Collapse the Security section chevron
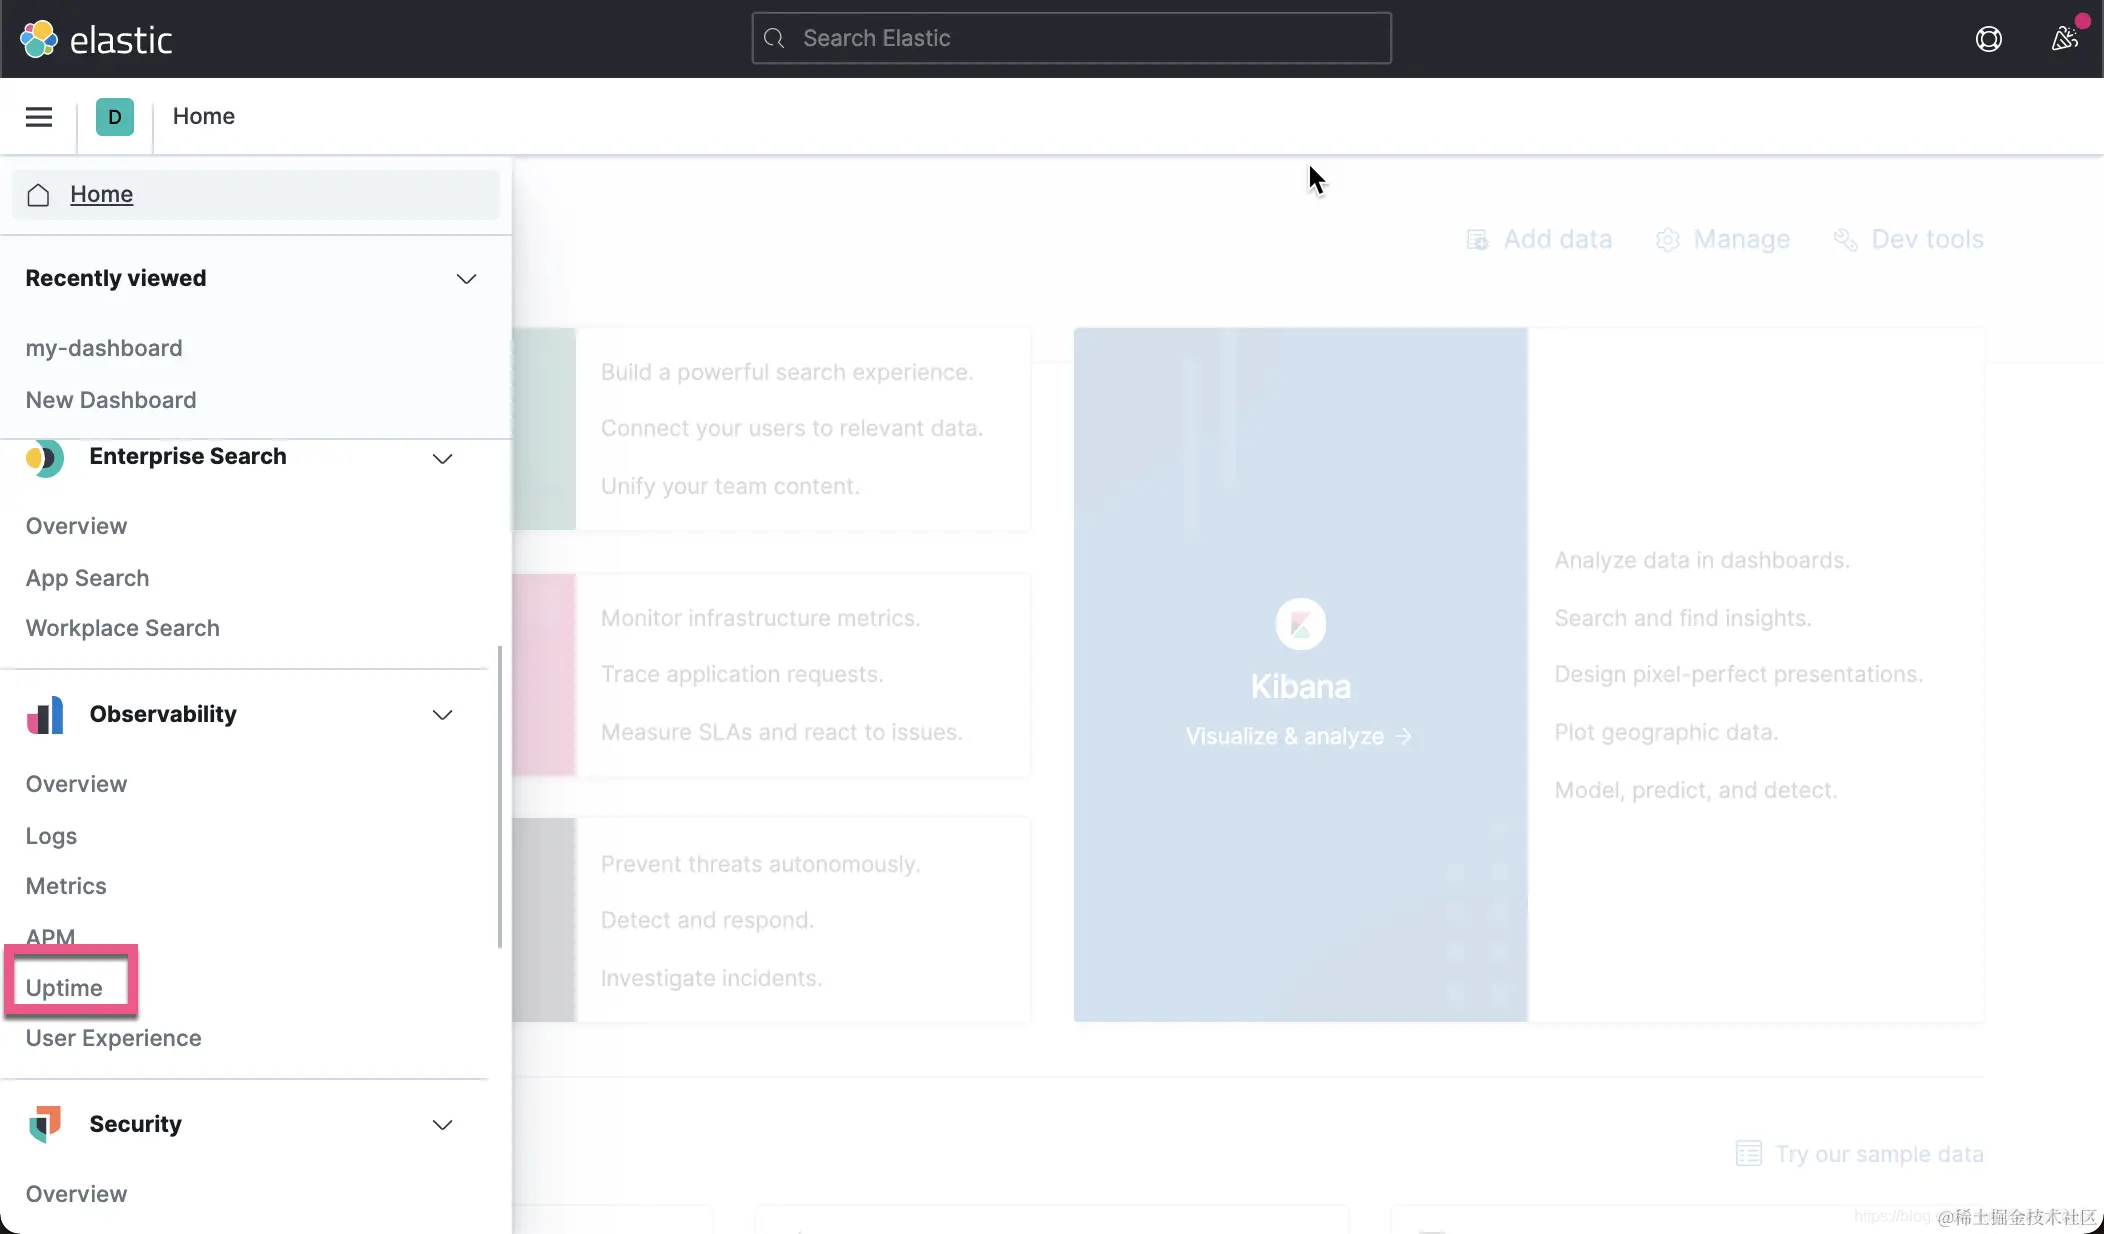This screenshot has width=2104, height=1234. pos(442,1125)
